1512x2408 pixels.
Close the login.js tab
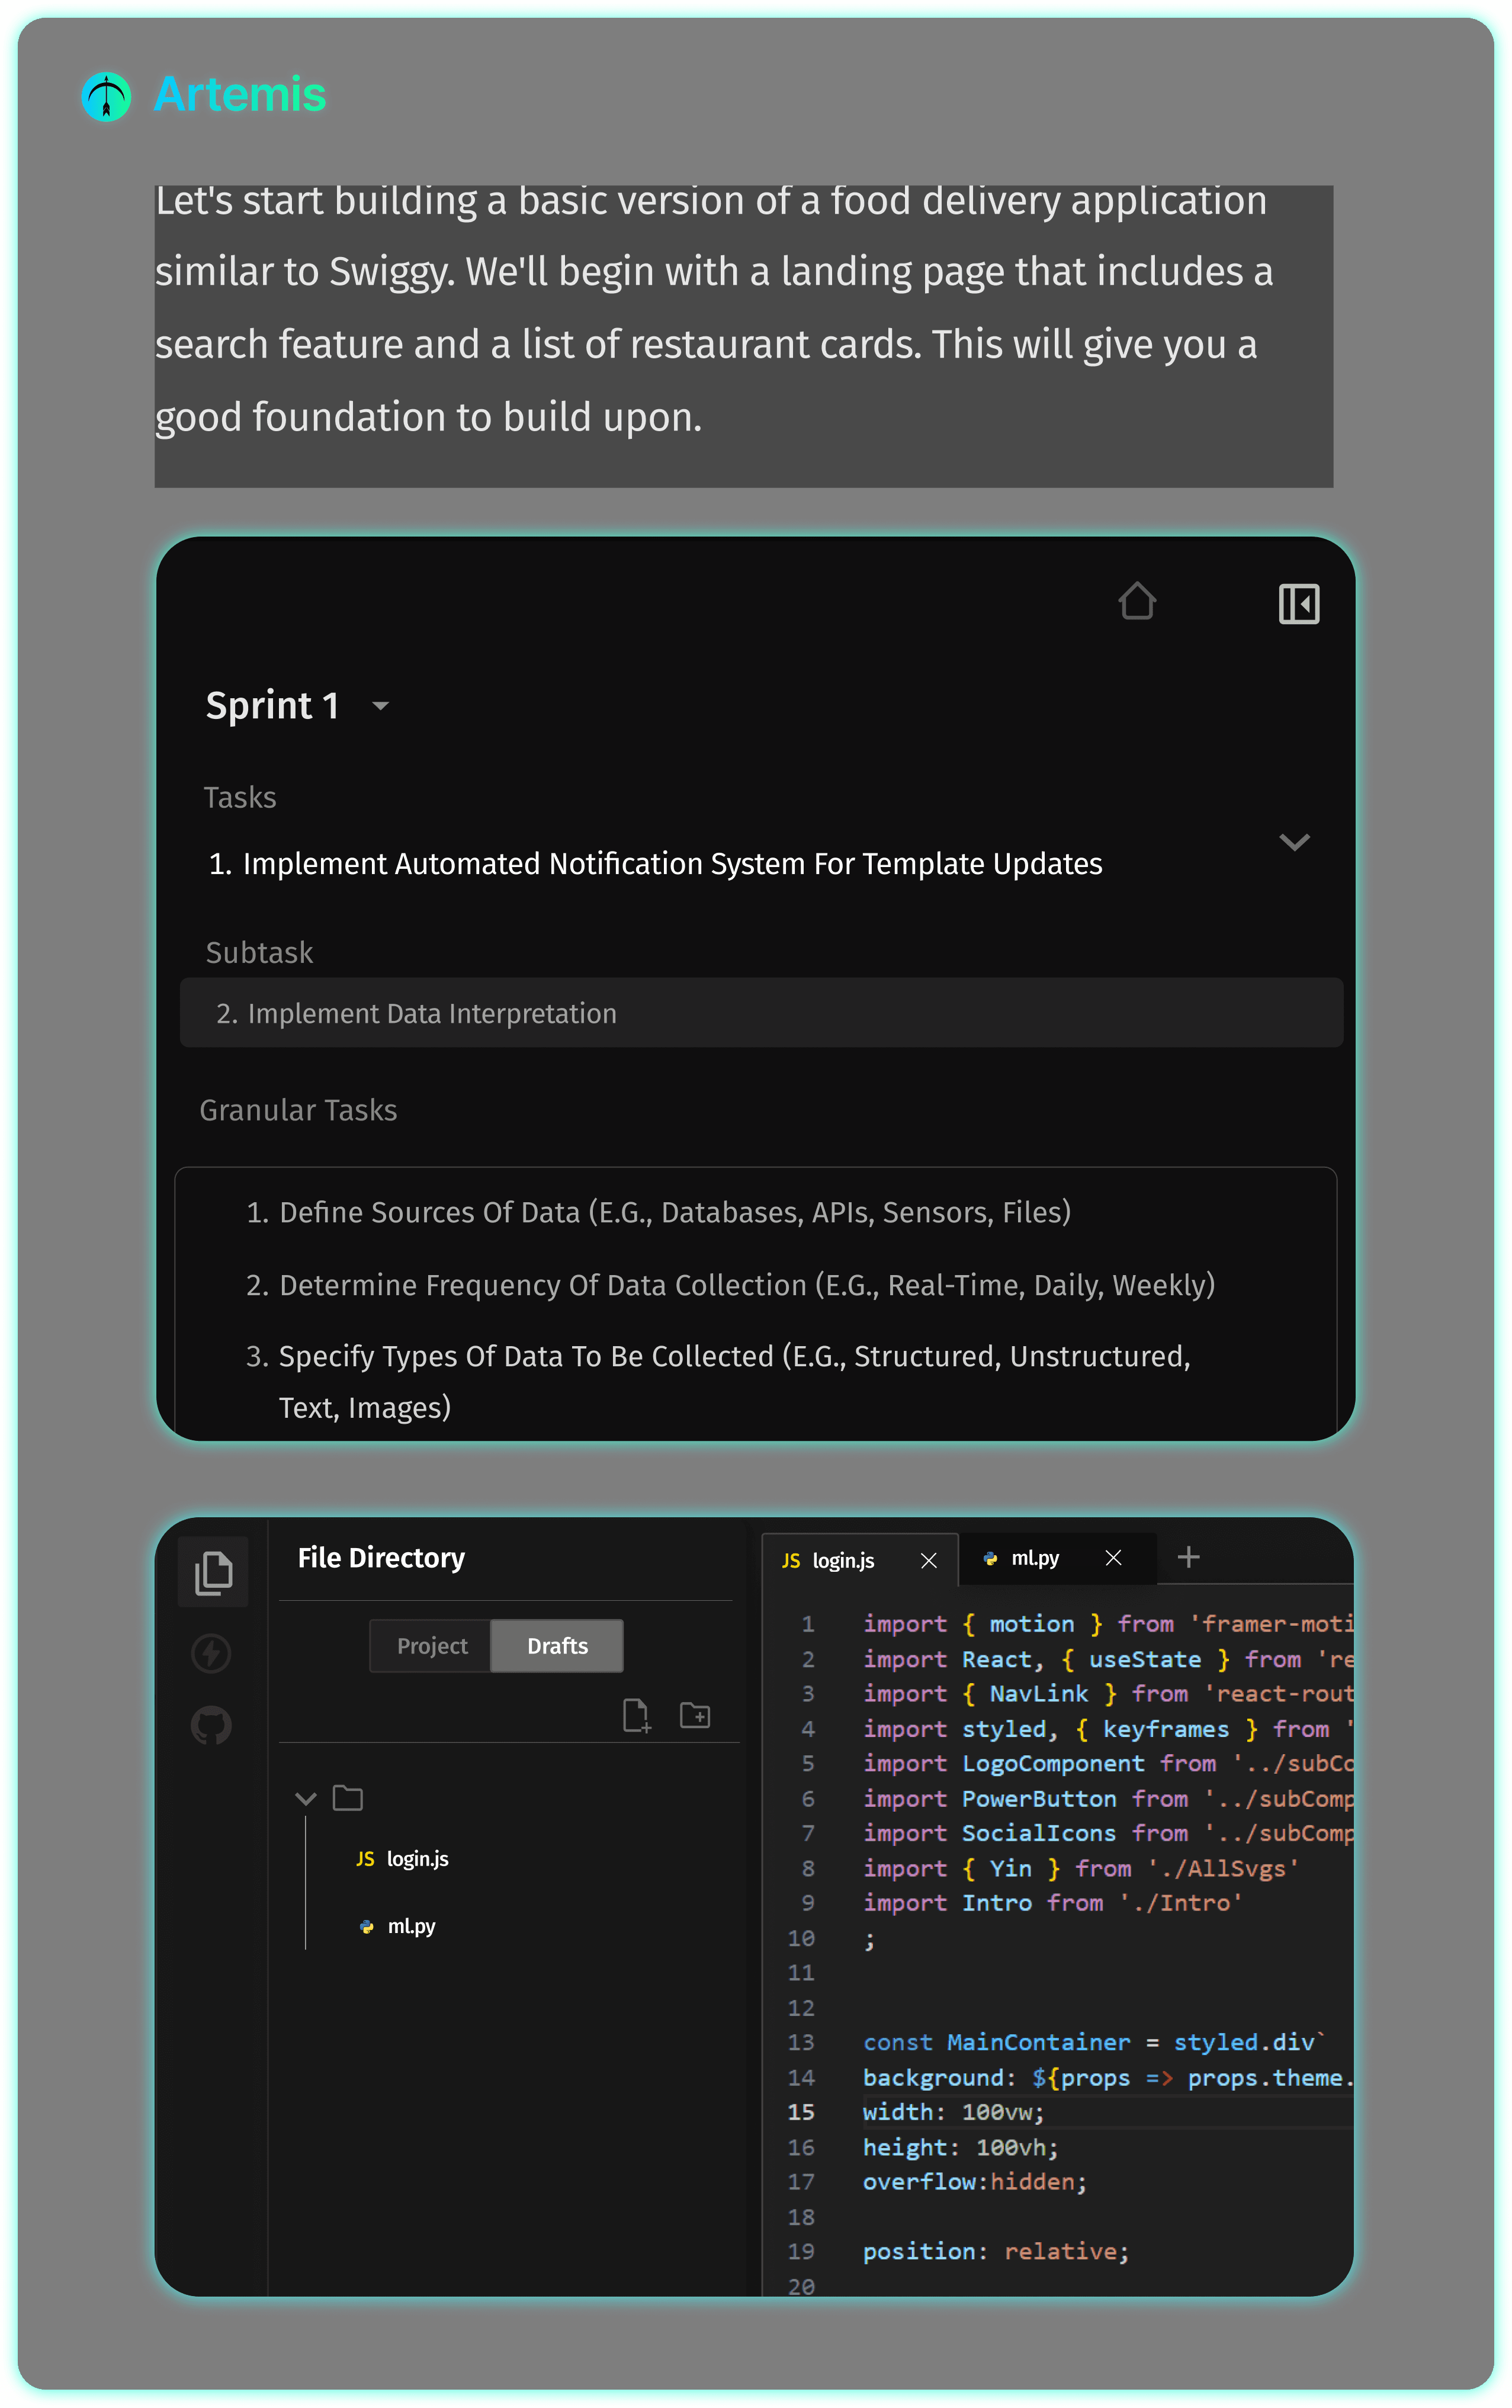coord(929,1560)
